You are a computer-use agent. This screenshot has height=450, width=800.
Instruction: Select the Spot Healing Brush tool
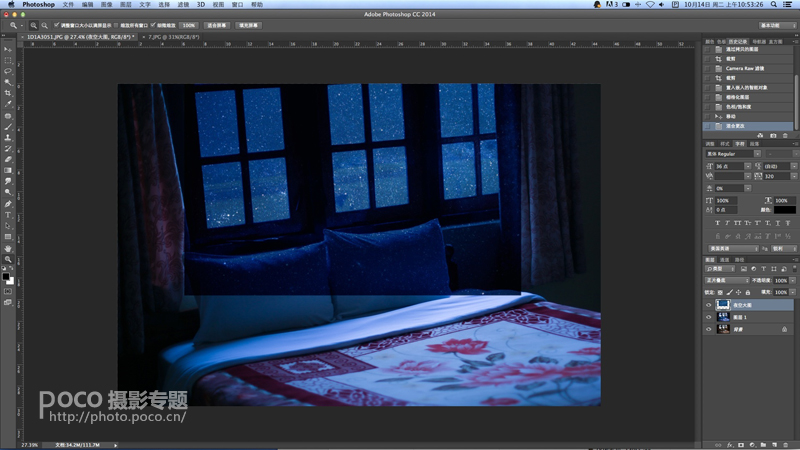8,116
